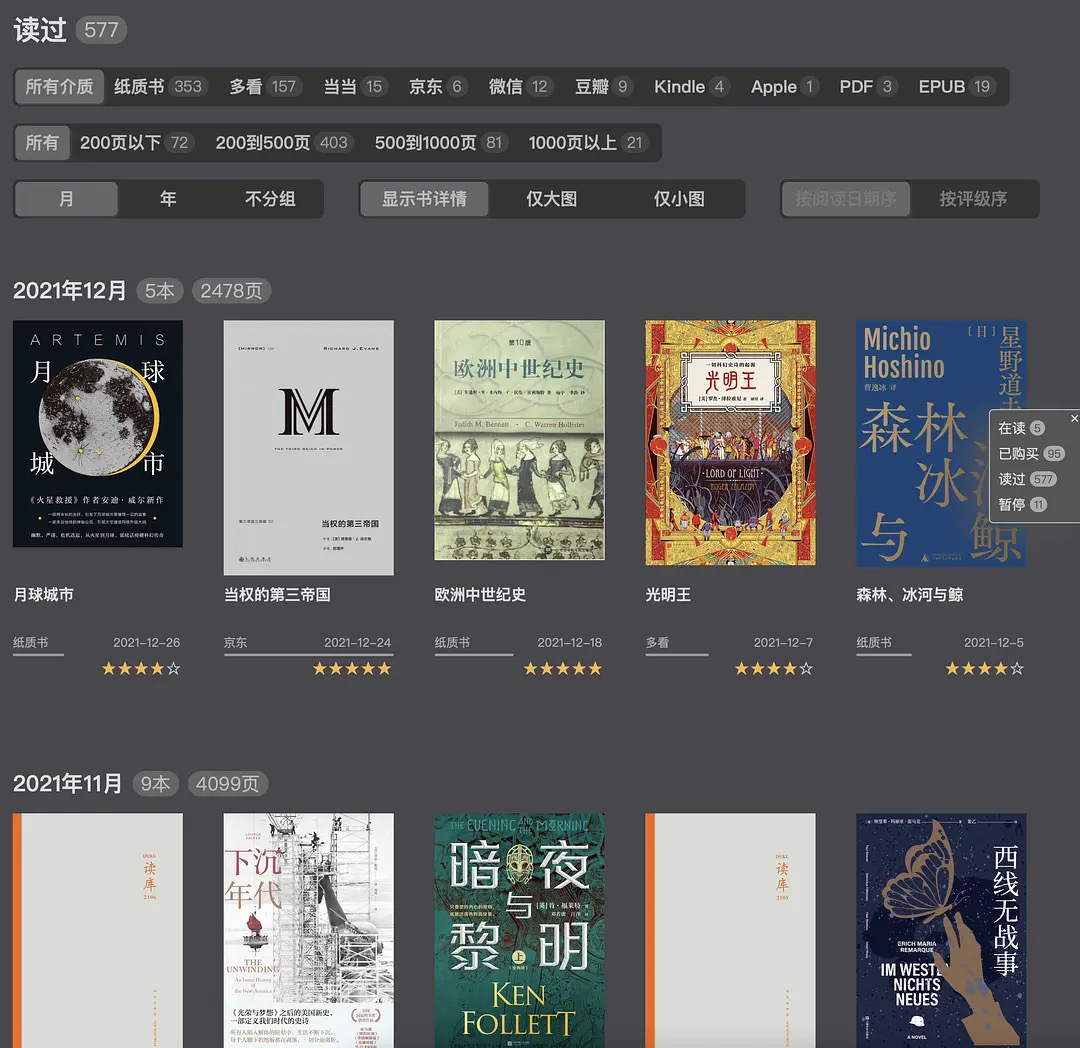The width and height of the screenshot is (1080, 1048).
Task: Jump to 在读 5 list
Action: point(1021,428)
